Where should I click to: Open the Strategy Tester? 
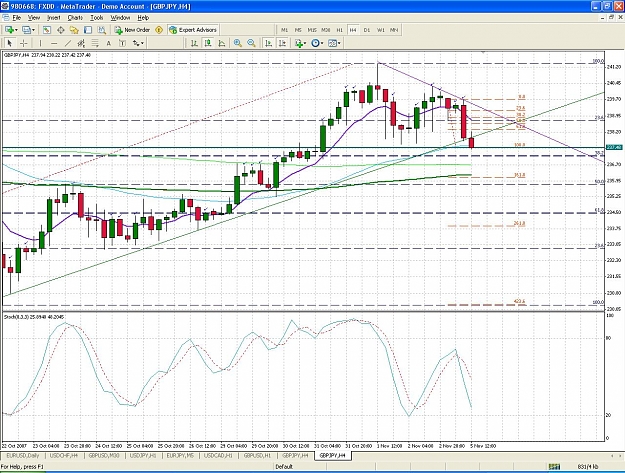102,30
